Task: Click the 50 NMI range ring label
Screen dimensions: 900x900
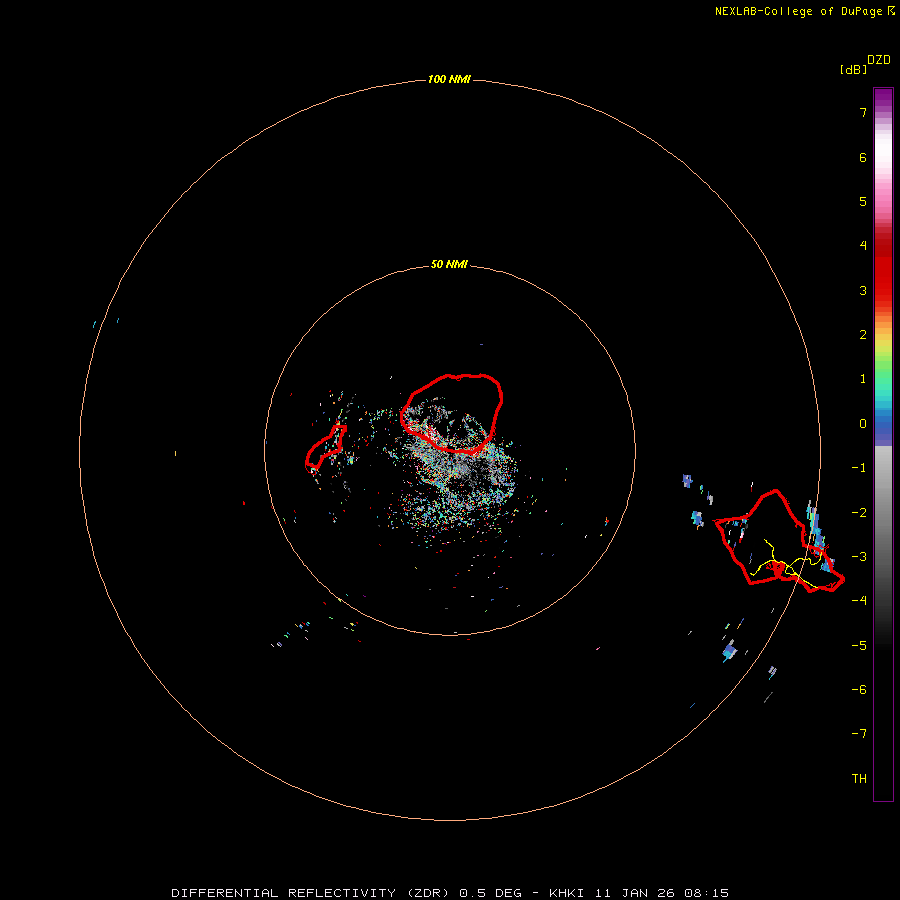Action: pos(449,264)
